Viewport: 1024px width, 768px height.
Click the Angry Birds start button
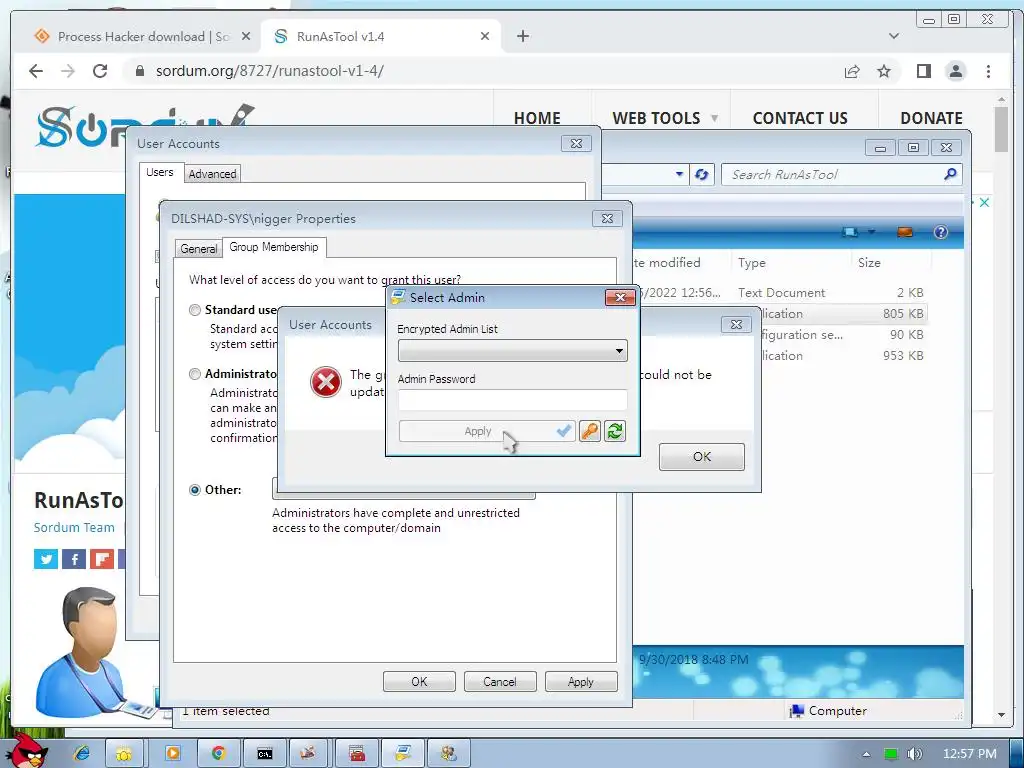[x=29, y=750]
